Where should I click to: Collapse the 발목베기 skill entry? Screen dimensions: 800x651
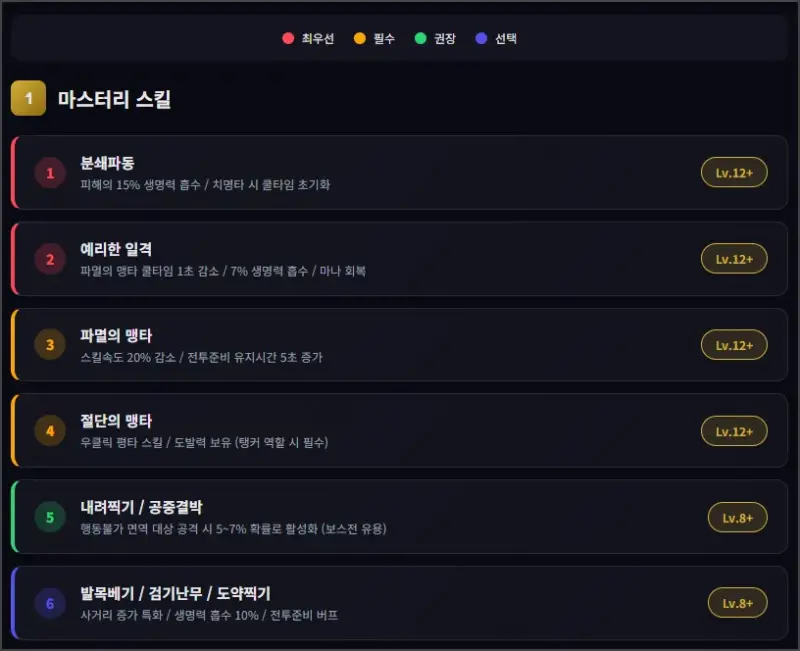400,603
